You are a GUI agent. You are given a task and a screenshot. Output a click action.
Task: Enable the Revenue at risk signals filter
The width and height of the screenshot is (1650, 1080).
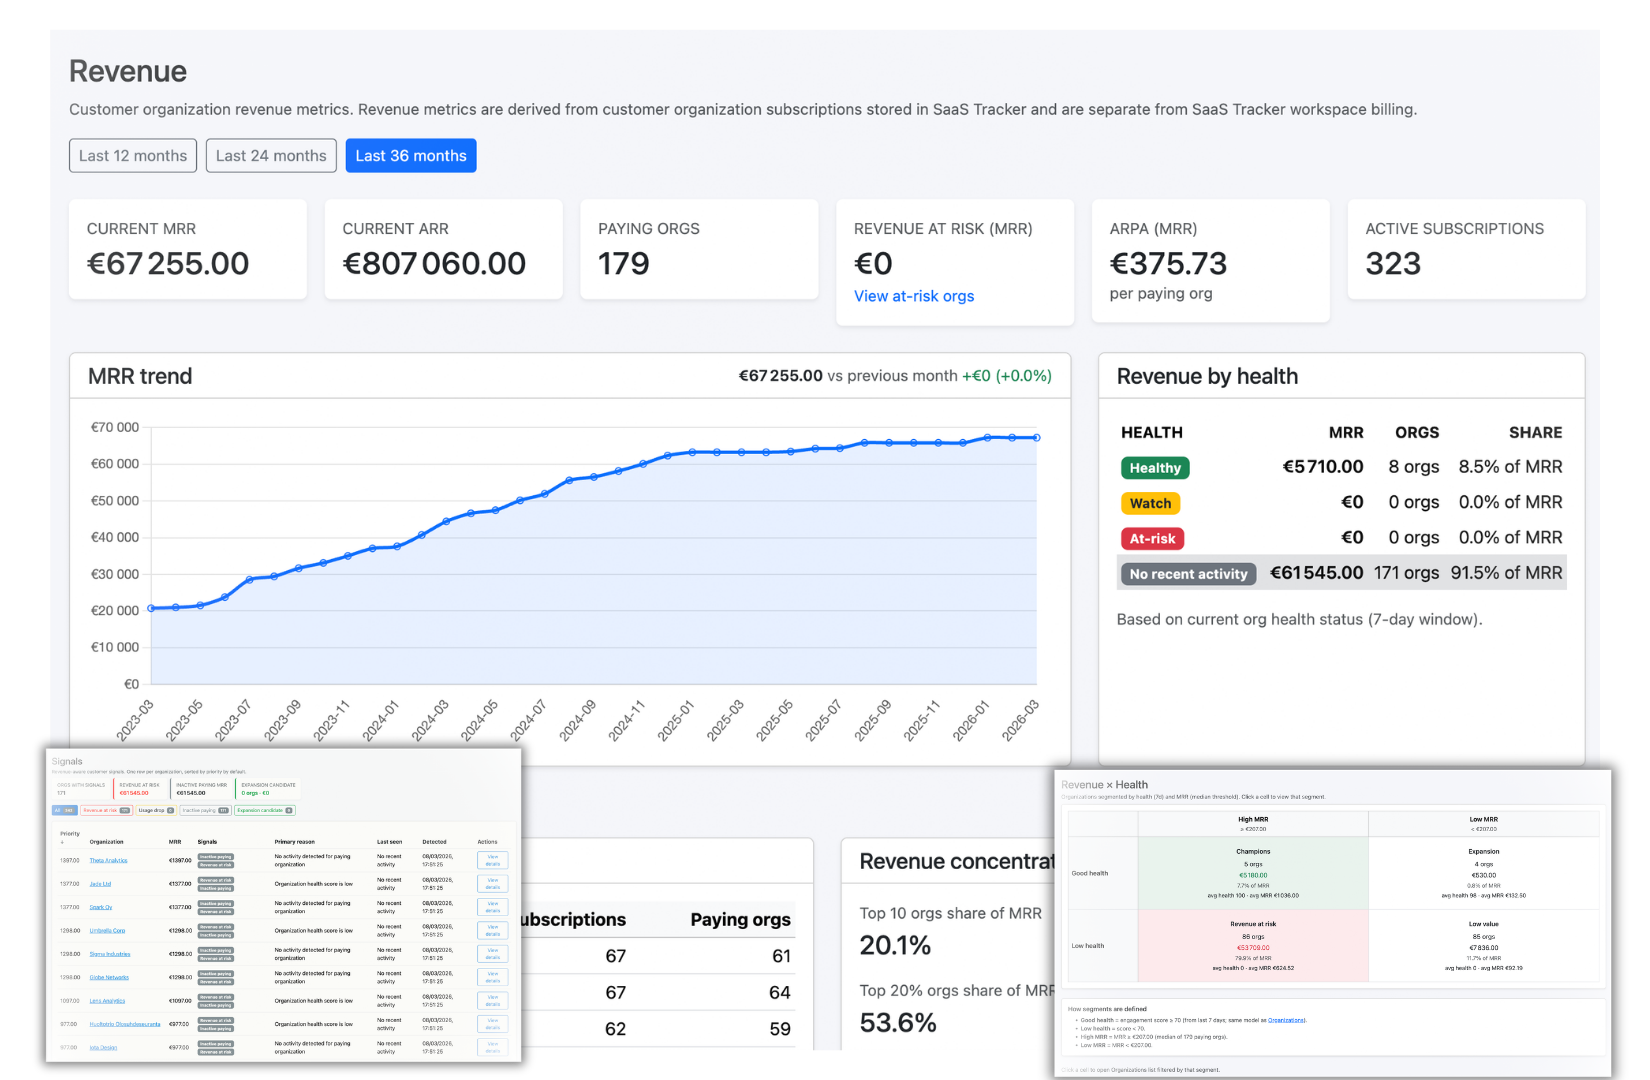click(x=107, y=810)
